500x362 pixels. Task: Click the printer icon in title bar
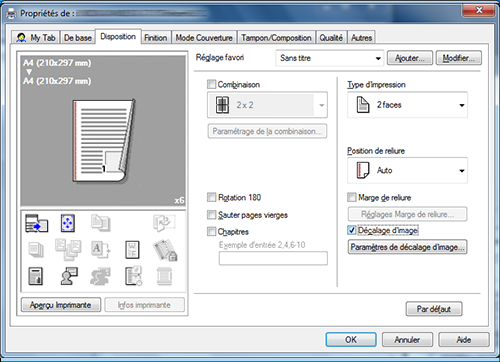pyautogui.click(x=11, y=14)
